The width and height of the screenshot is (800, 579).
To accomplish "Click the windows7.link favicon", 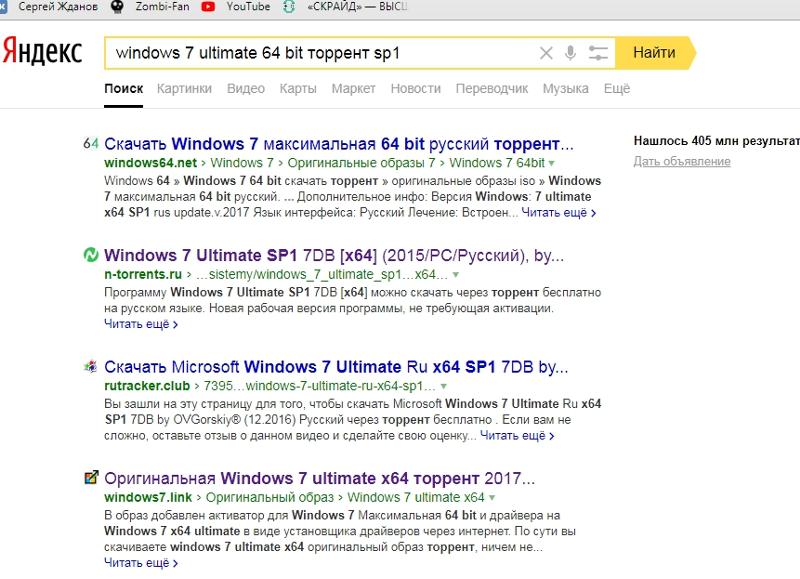I will click(91, 477).
